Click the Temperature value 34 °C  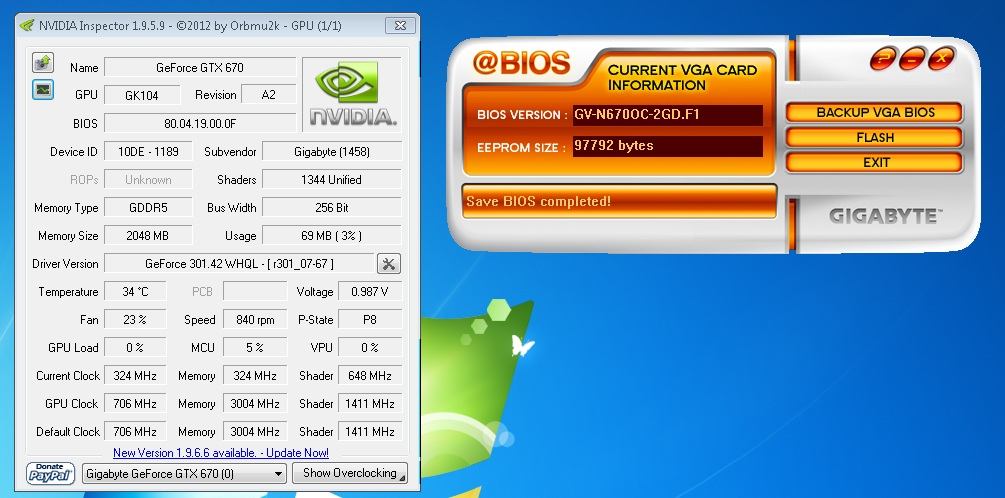click(135, 292)
